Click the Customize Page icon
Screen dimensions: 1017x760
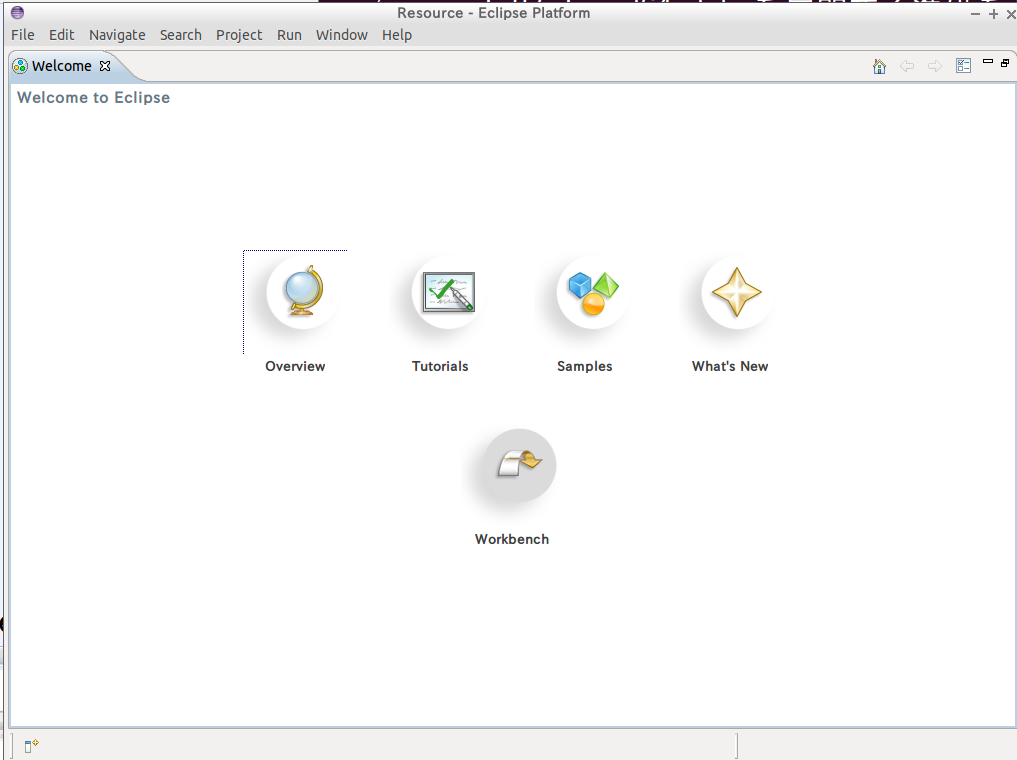(963, 66)
